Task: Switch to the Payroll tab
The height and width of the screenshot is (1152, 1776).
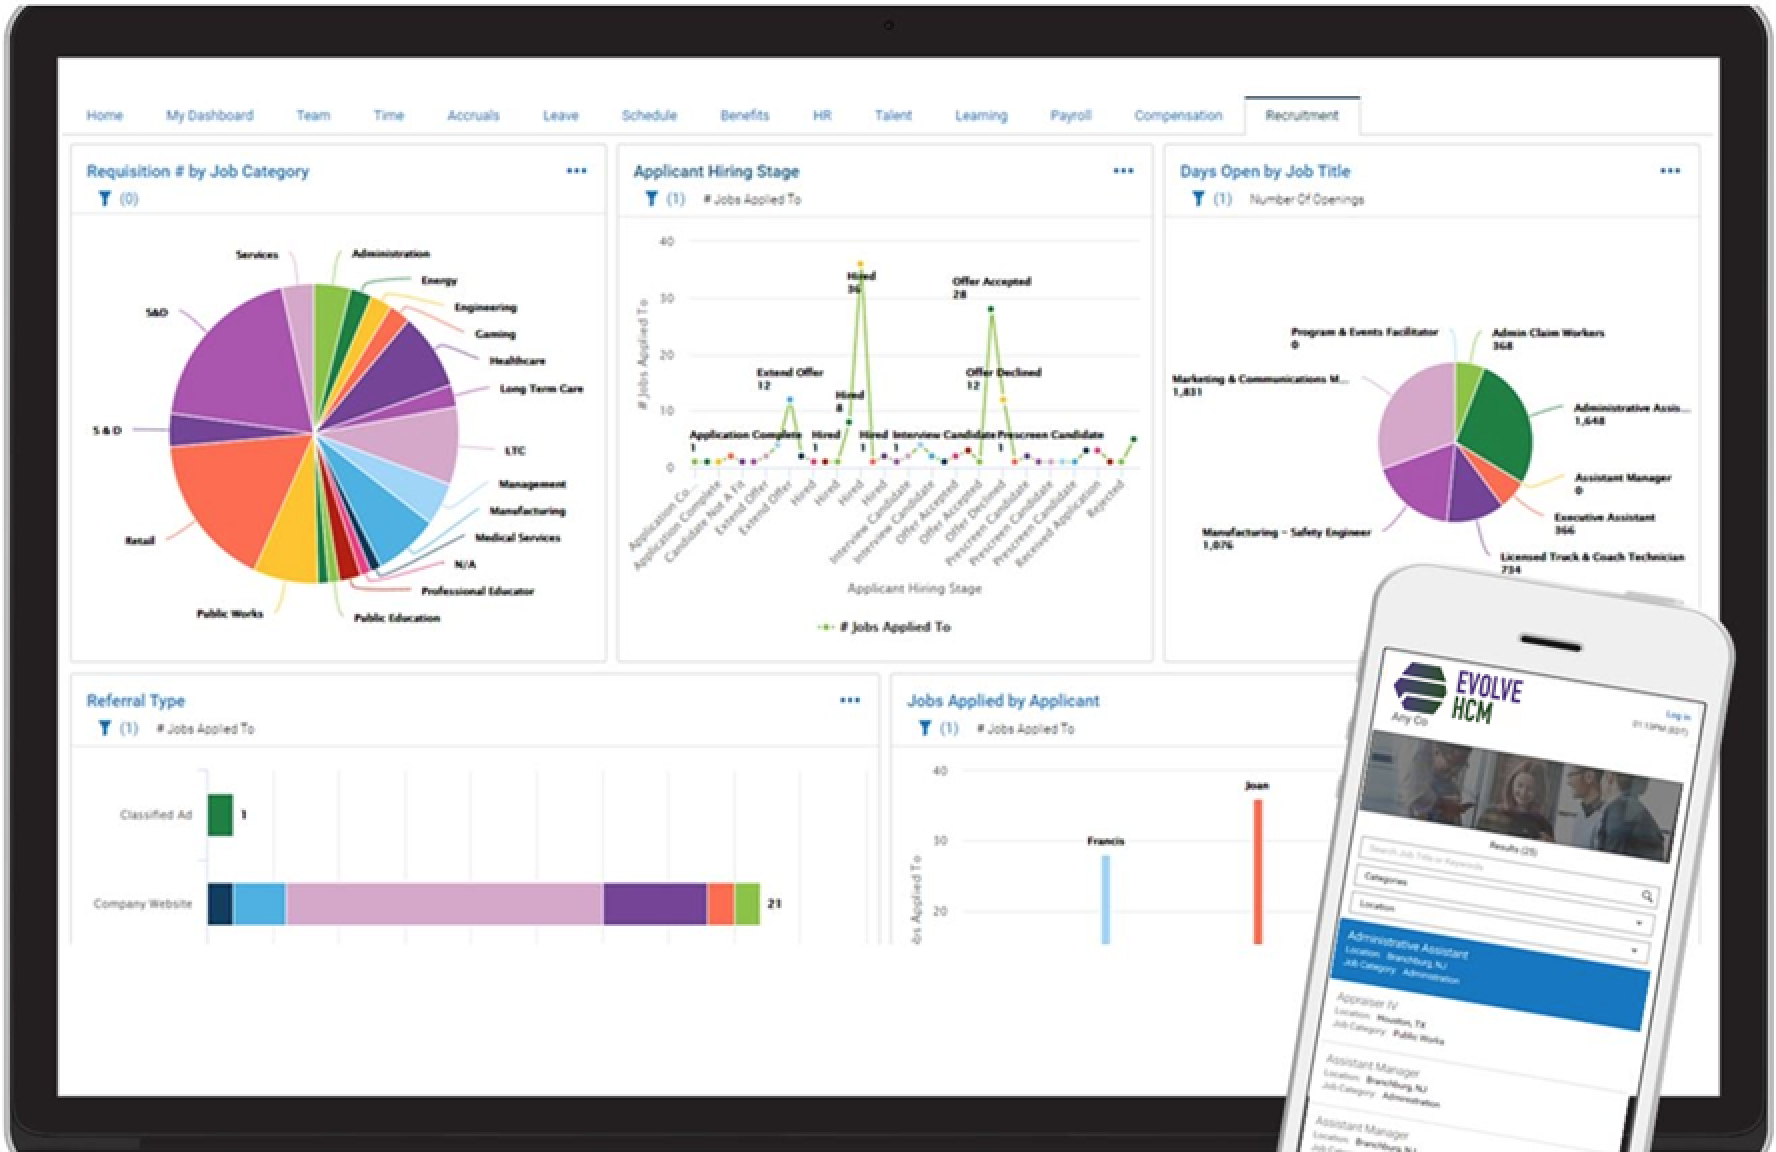Action: point(1071,115)
